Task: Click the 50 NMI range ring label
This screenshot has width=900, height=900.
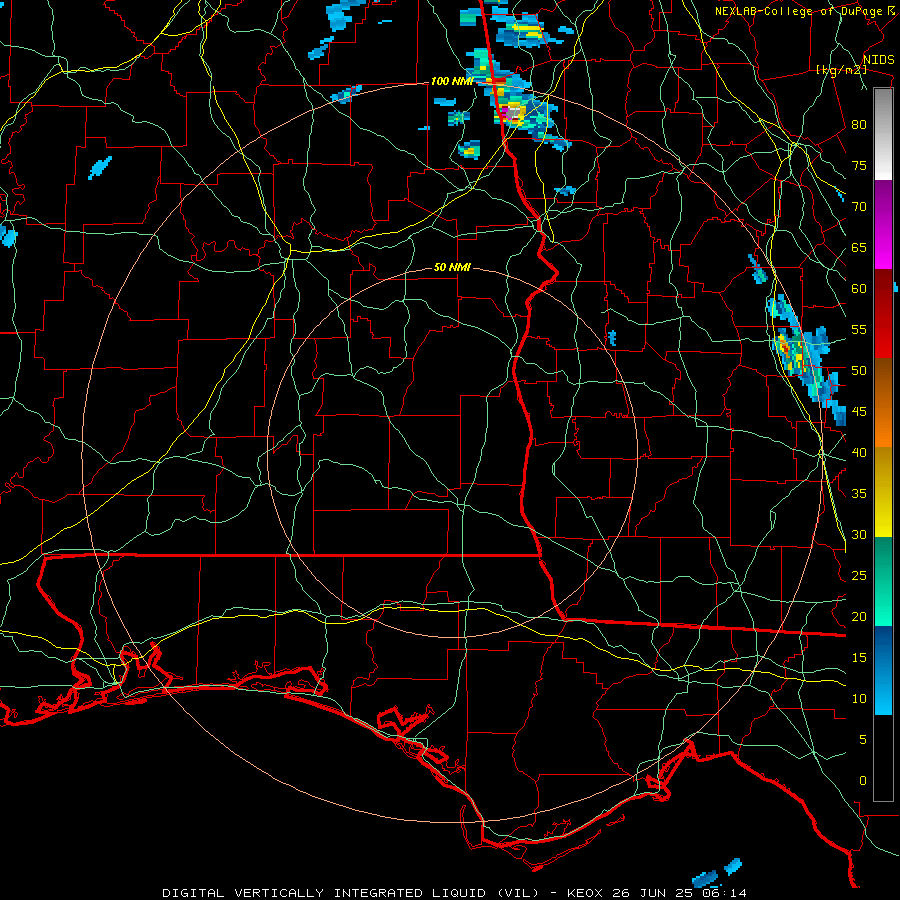Action: tap(452, 267)
